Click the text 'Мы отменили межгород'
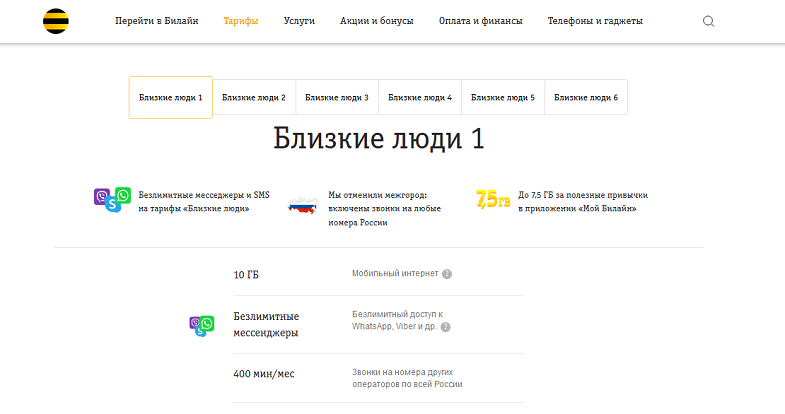The image size is (785, 414). click(x=377, y=195)
